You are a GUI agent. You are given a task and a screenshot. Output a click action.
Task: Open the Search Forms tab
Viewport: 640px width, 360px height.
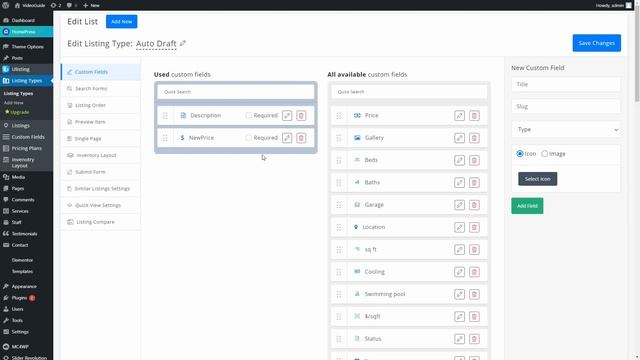click(101, 89)
